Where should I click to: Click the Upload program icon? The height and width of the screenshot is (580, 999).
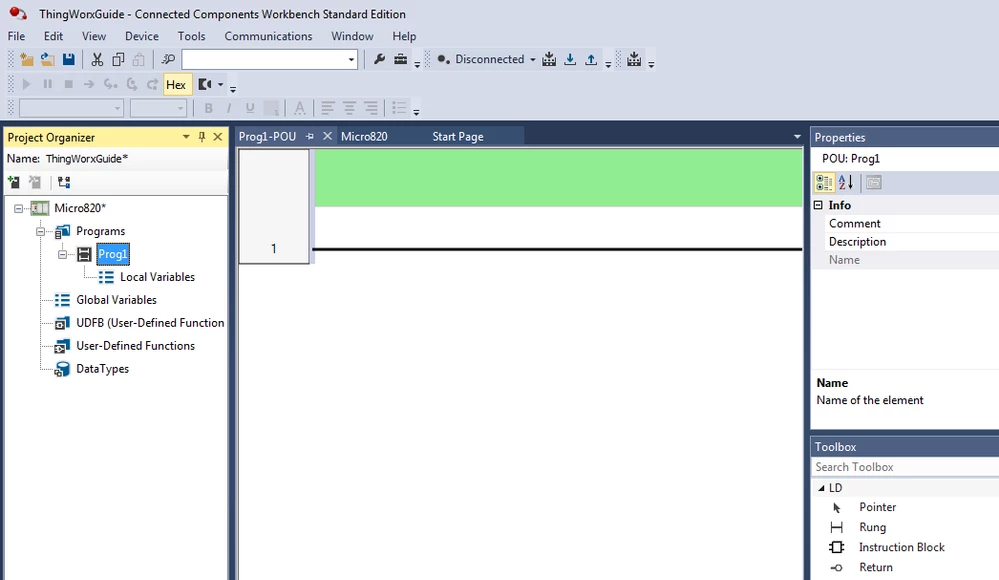point(591,58)
